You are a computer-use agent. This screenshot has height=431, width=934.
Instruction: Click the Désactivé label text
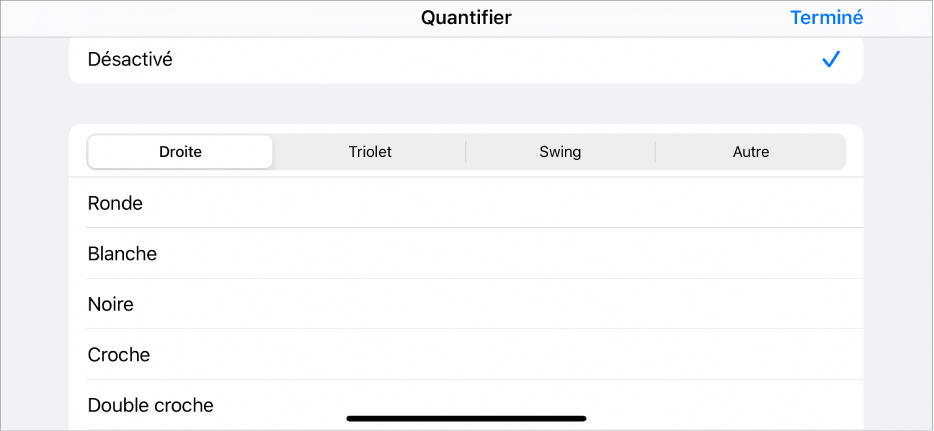tap(130, 60)
